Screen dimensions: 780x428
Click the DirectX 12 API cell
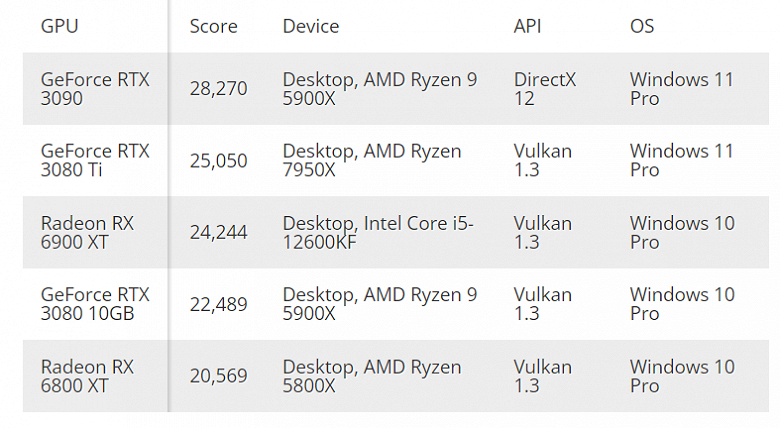544,89
